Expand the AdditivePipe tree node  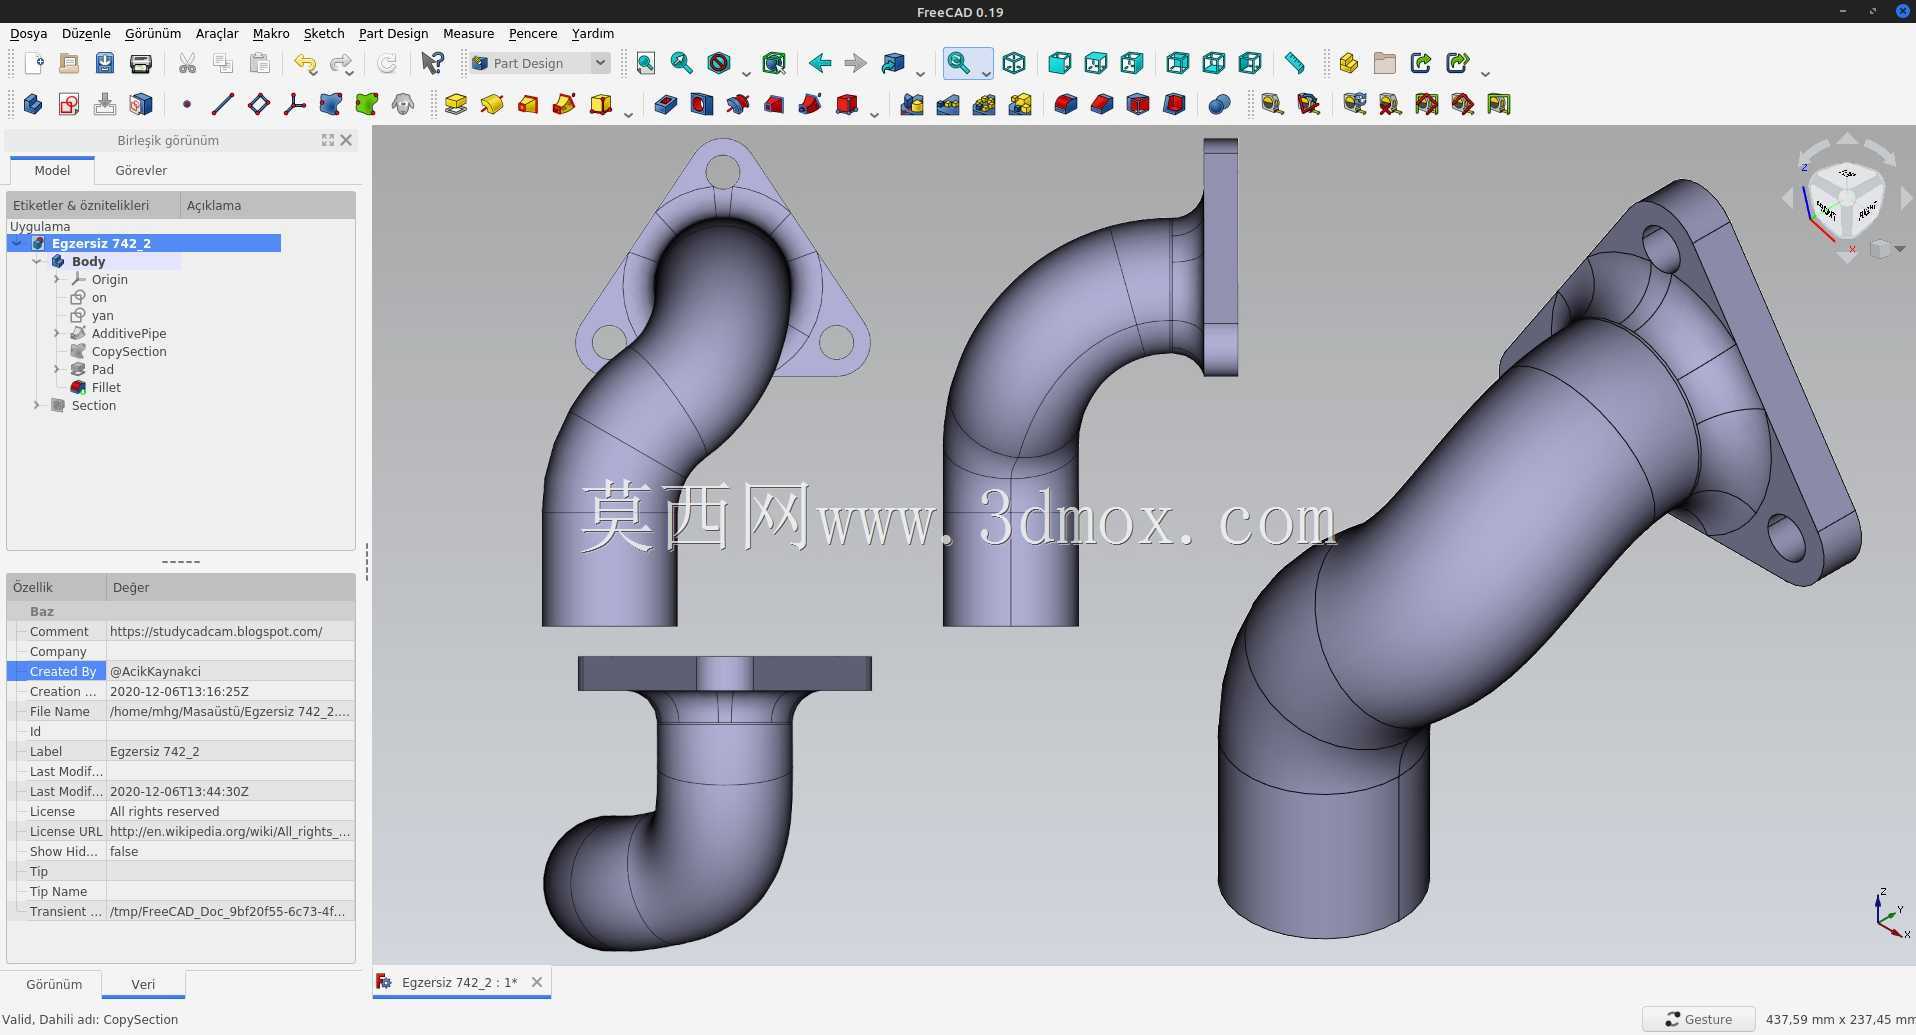coord(57,333)
